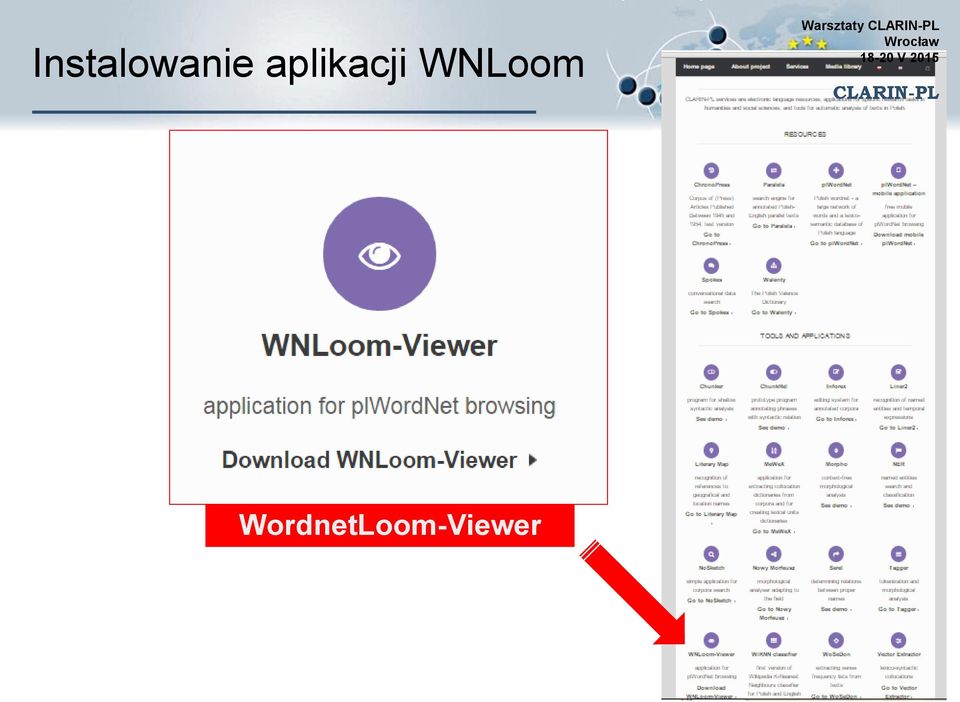Click the TOOLS AND APPLICATIONS heading
This screenshot has height=702, width=960.
point(805,336)
